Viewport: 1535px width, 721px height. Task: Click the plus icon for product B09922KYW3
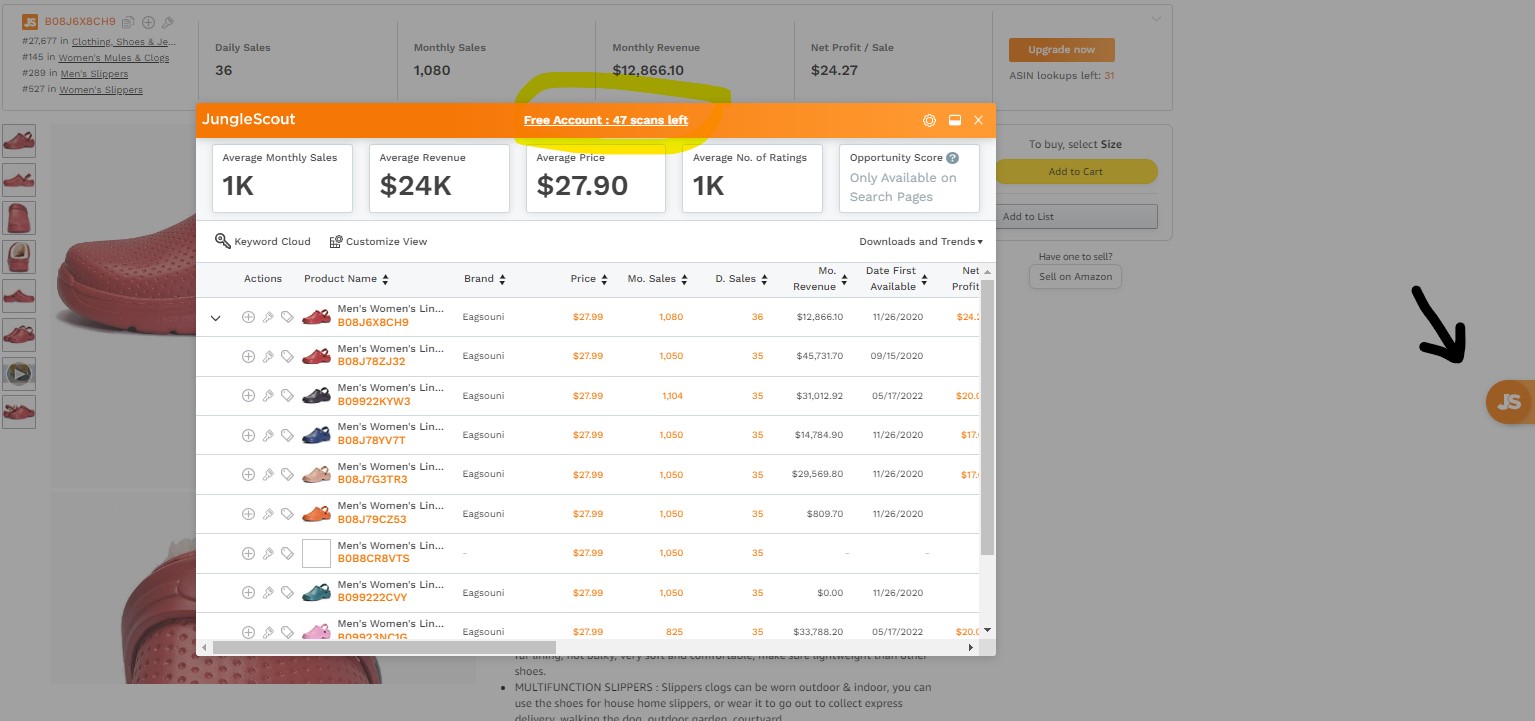click(x=248, y=396)
